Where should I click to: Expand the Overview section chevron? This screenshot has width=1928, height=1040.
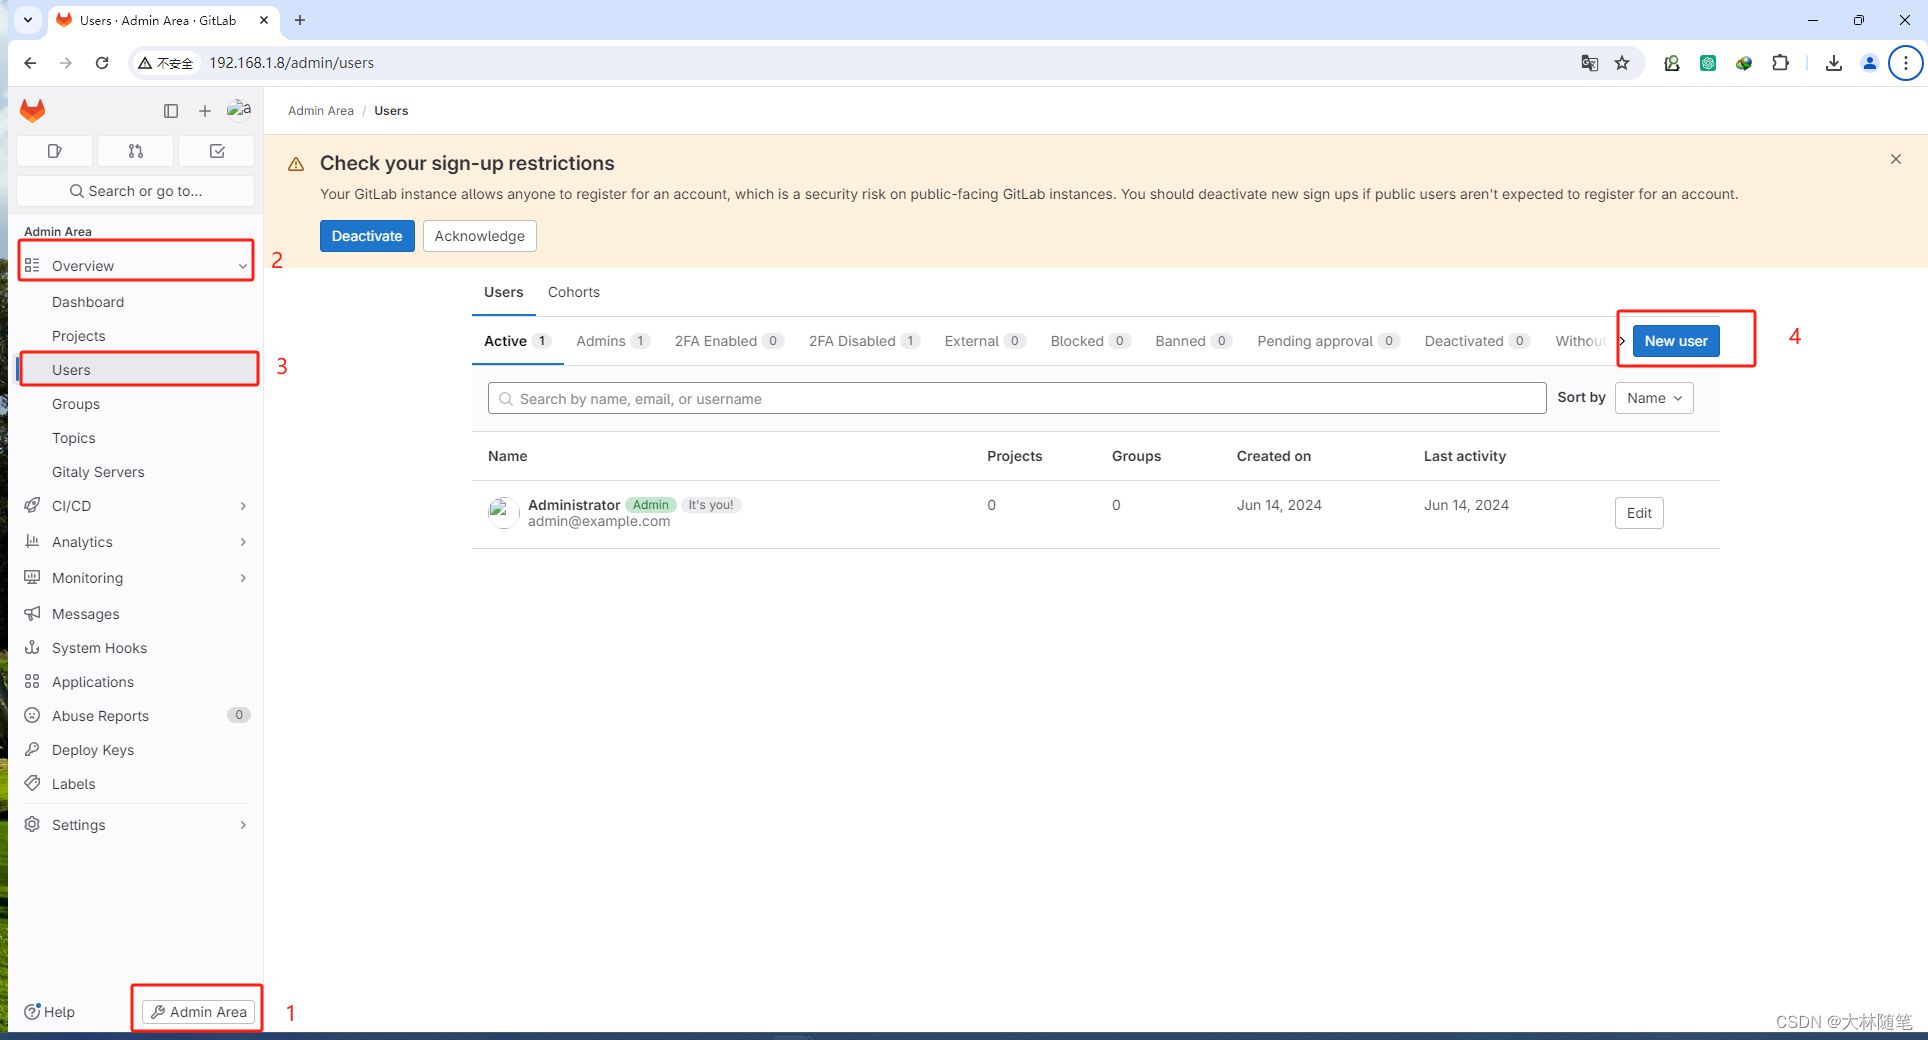241,265
